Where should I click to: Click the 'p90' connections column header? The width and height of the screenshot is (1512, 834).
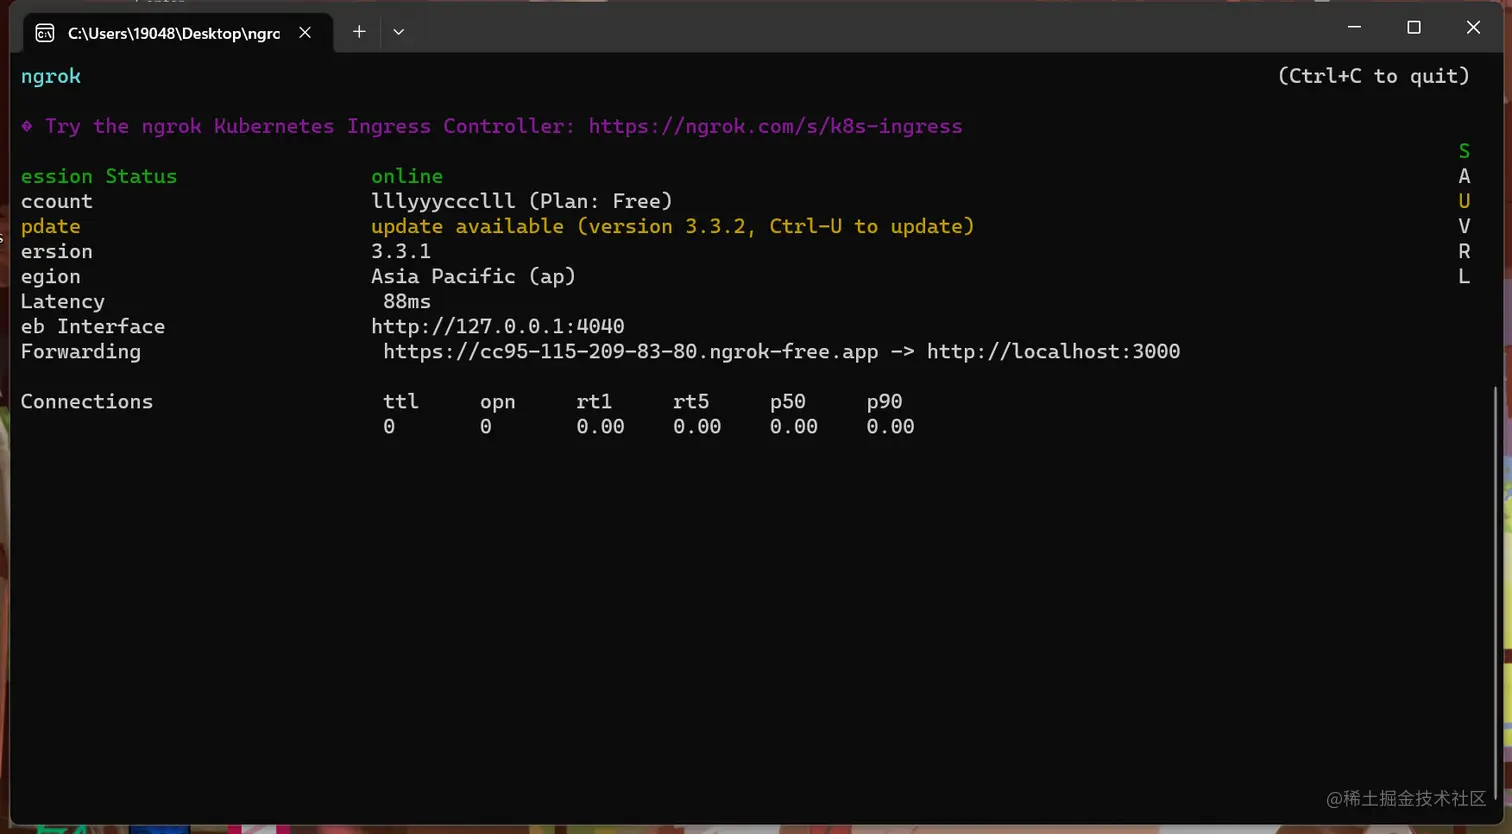(x=885, y=402)
